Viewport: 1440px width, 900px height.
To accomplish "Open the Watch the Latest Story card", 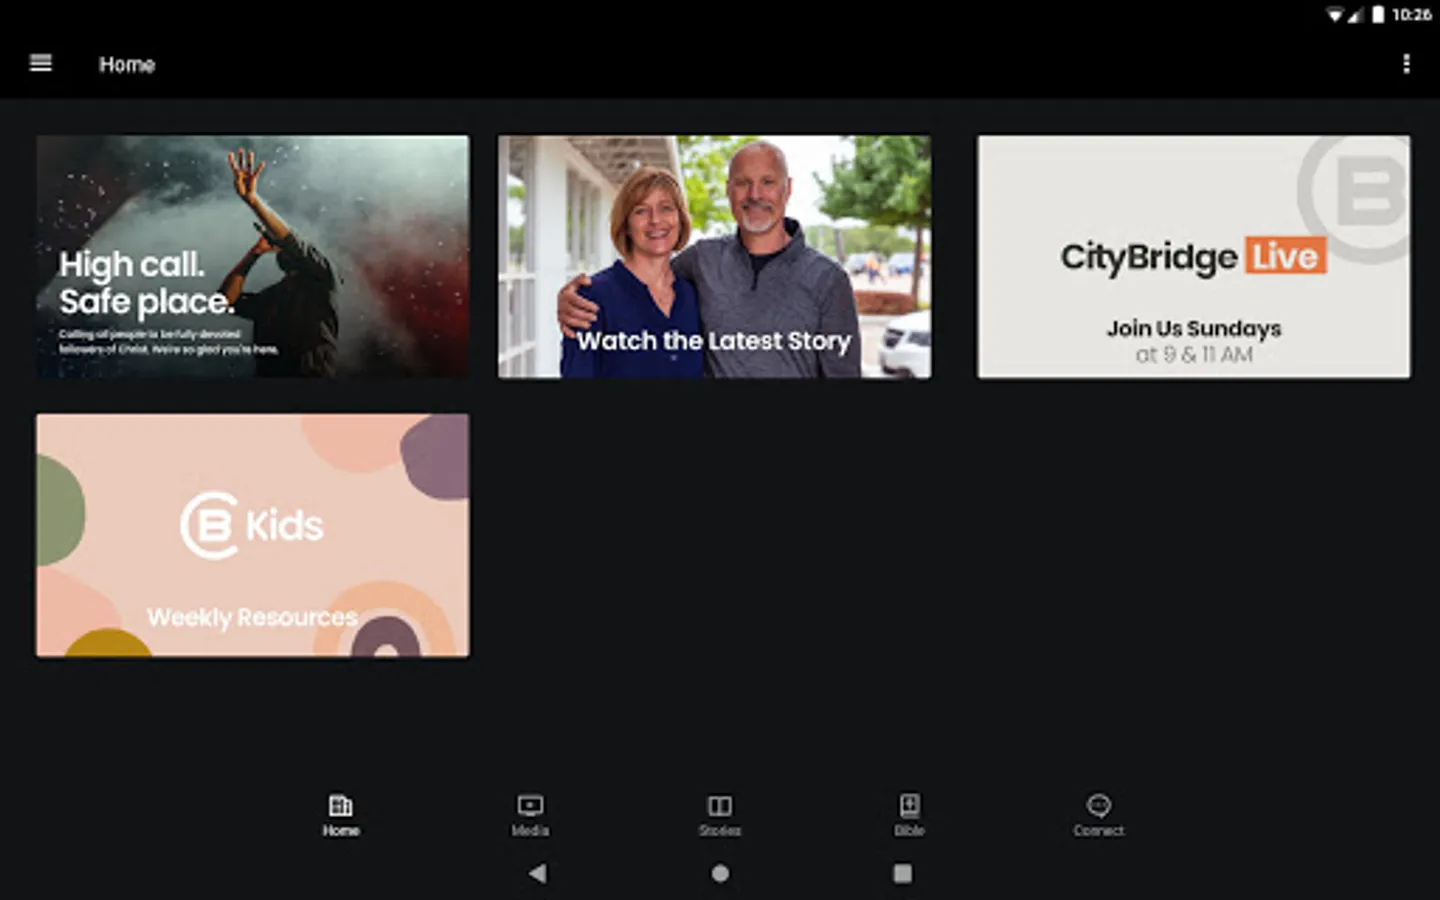I will pos(714,257).
